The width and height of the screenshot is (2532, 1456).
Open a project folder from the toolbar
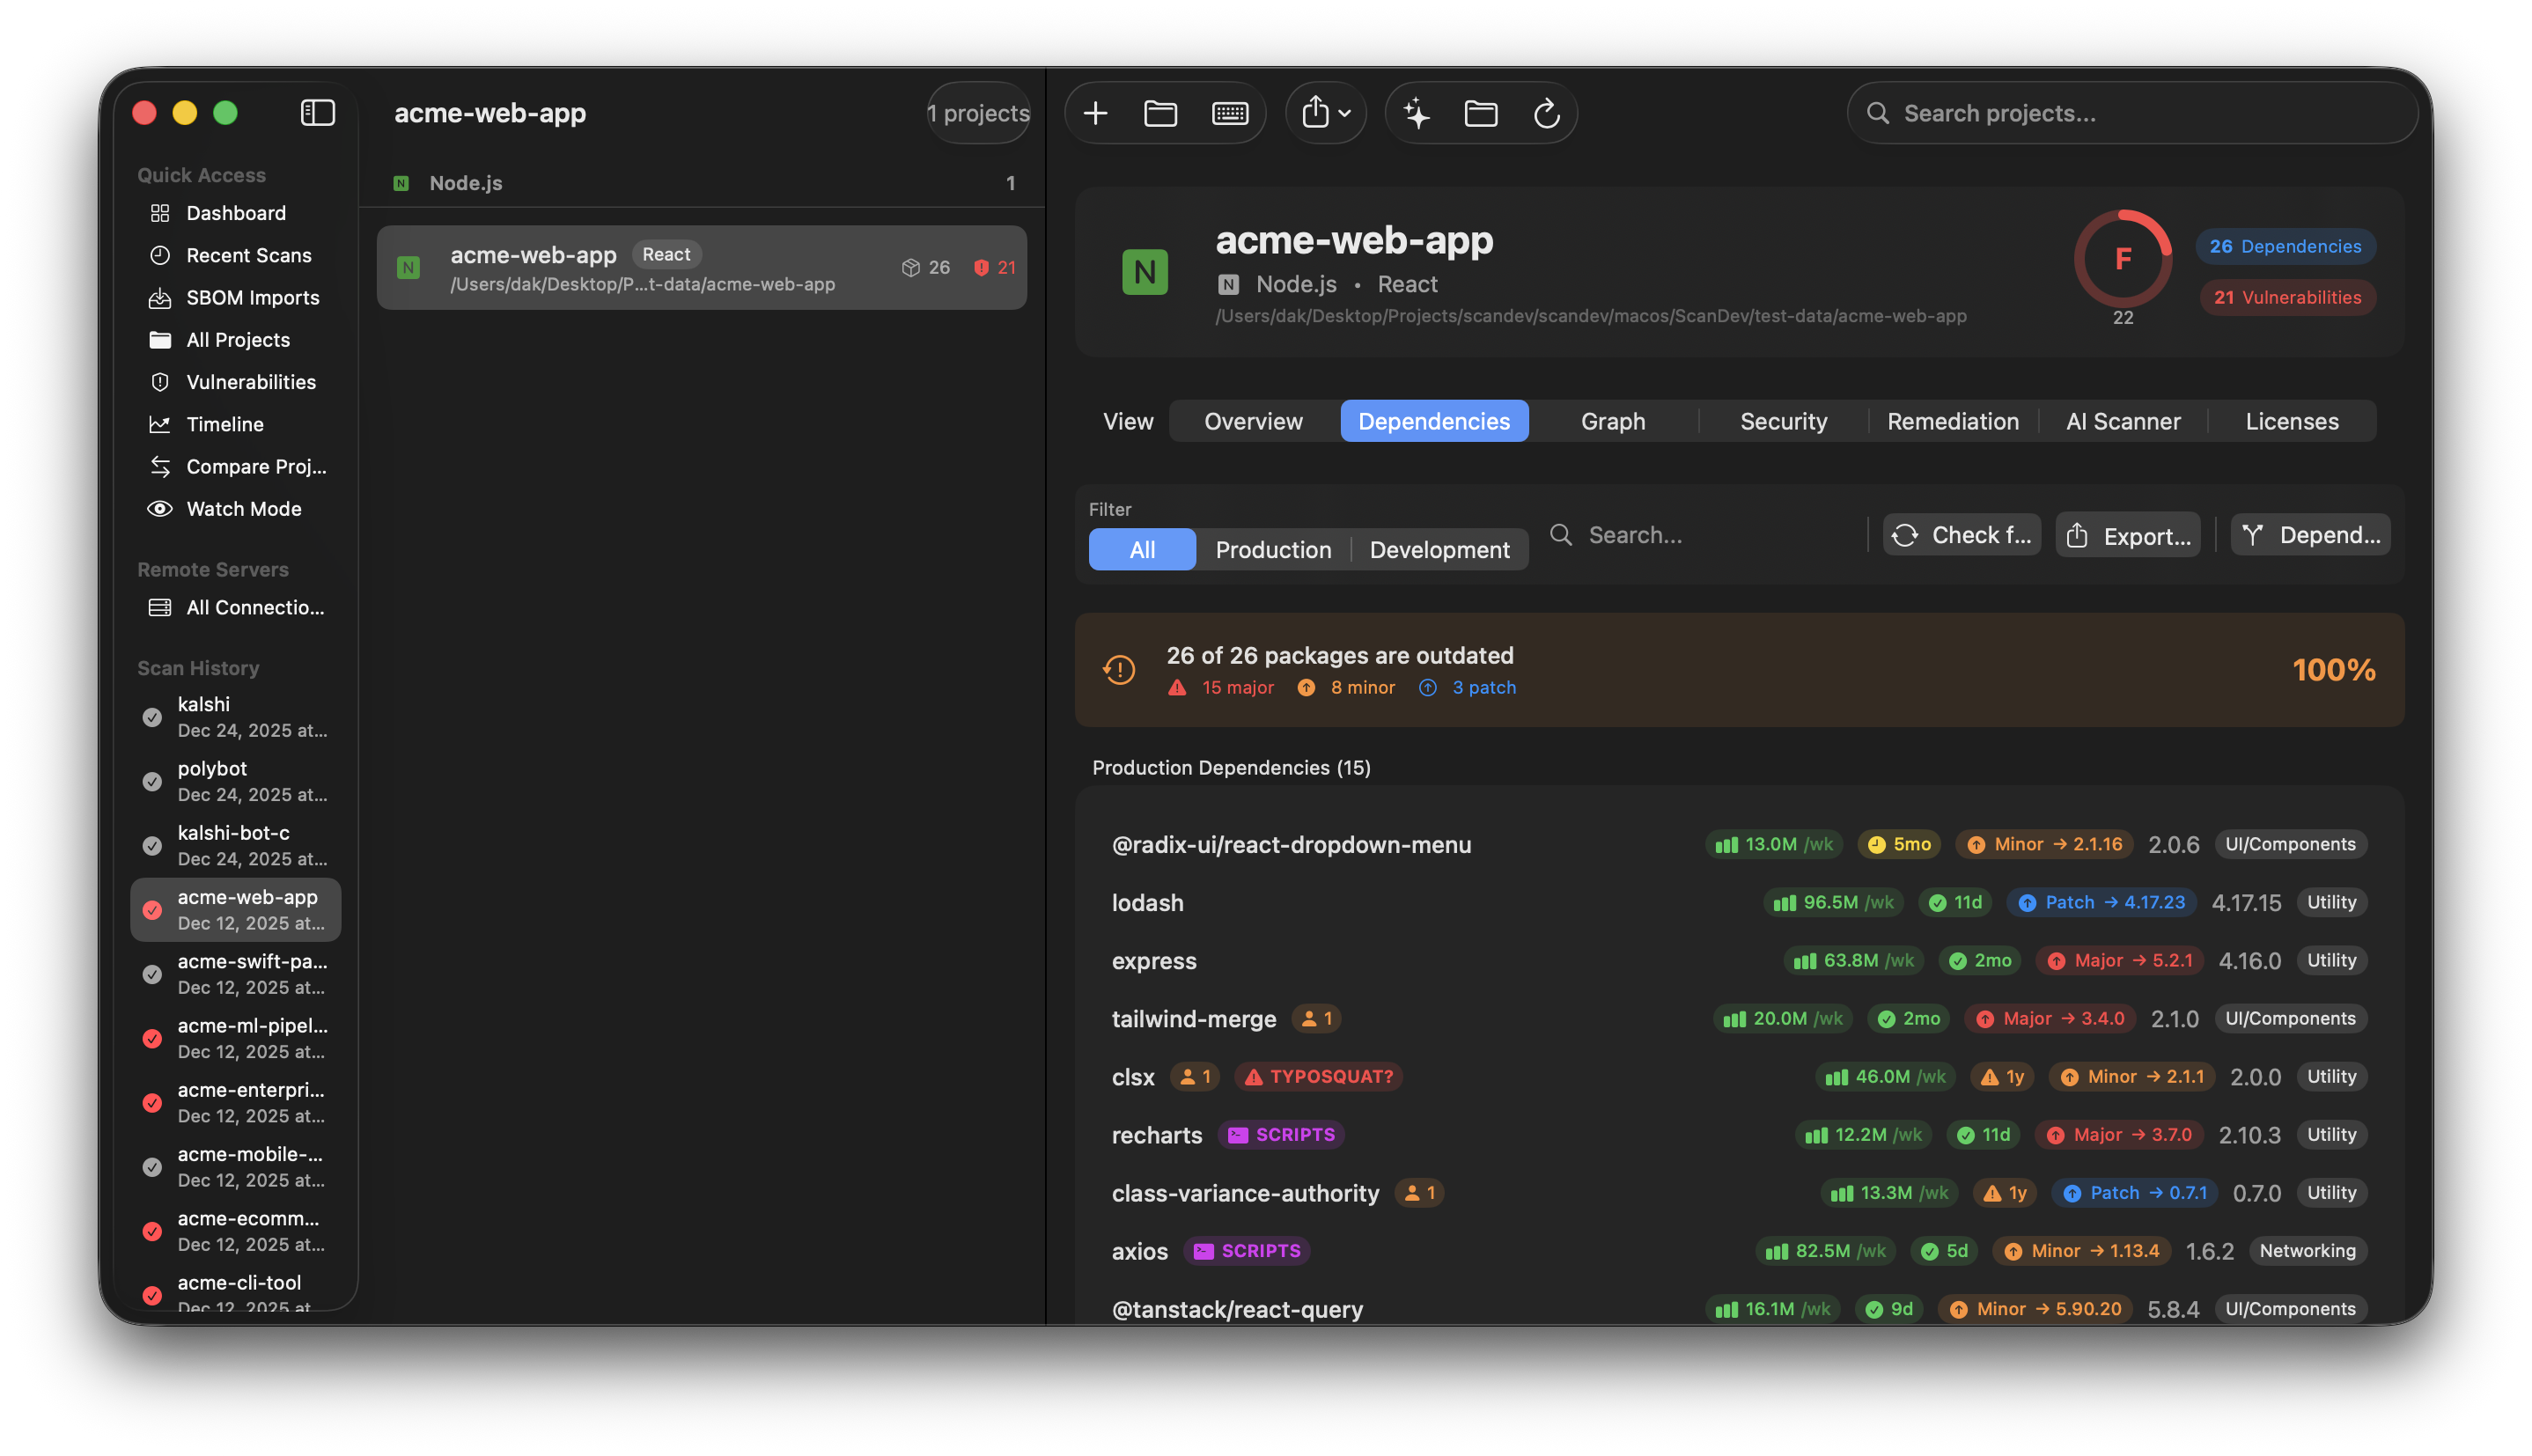click(x=1161, y=113)
